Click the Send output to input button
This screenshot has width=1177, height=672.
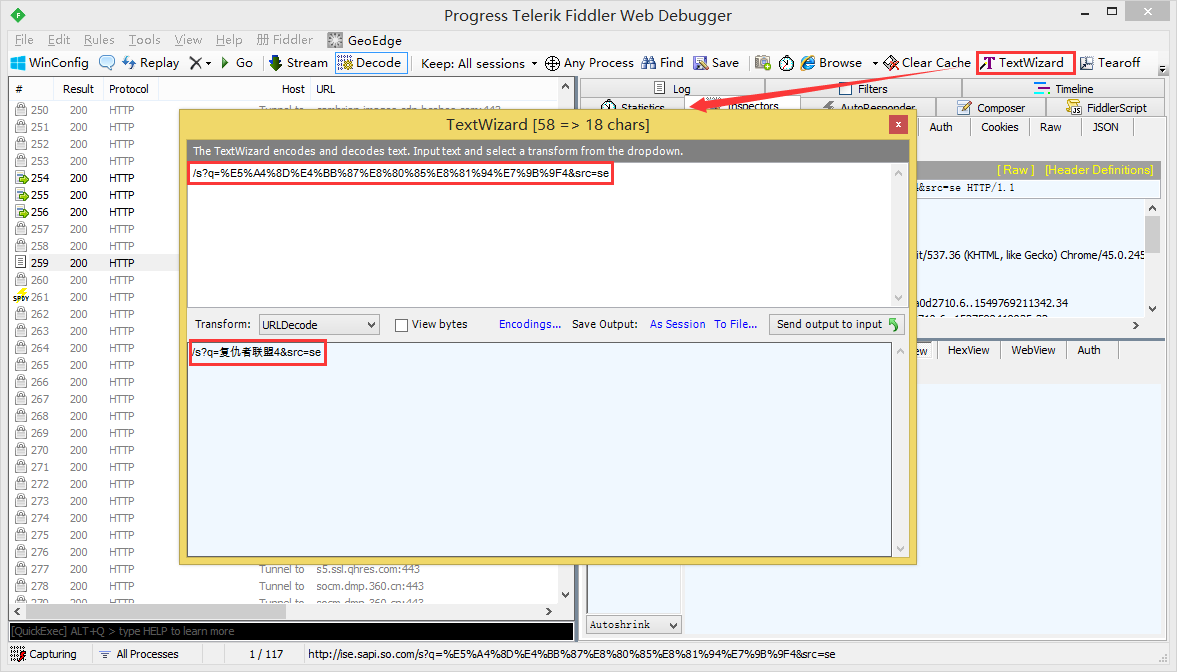click(x=837, y=324)
